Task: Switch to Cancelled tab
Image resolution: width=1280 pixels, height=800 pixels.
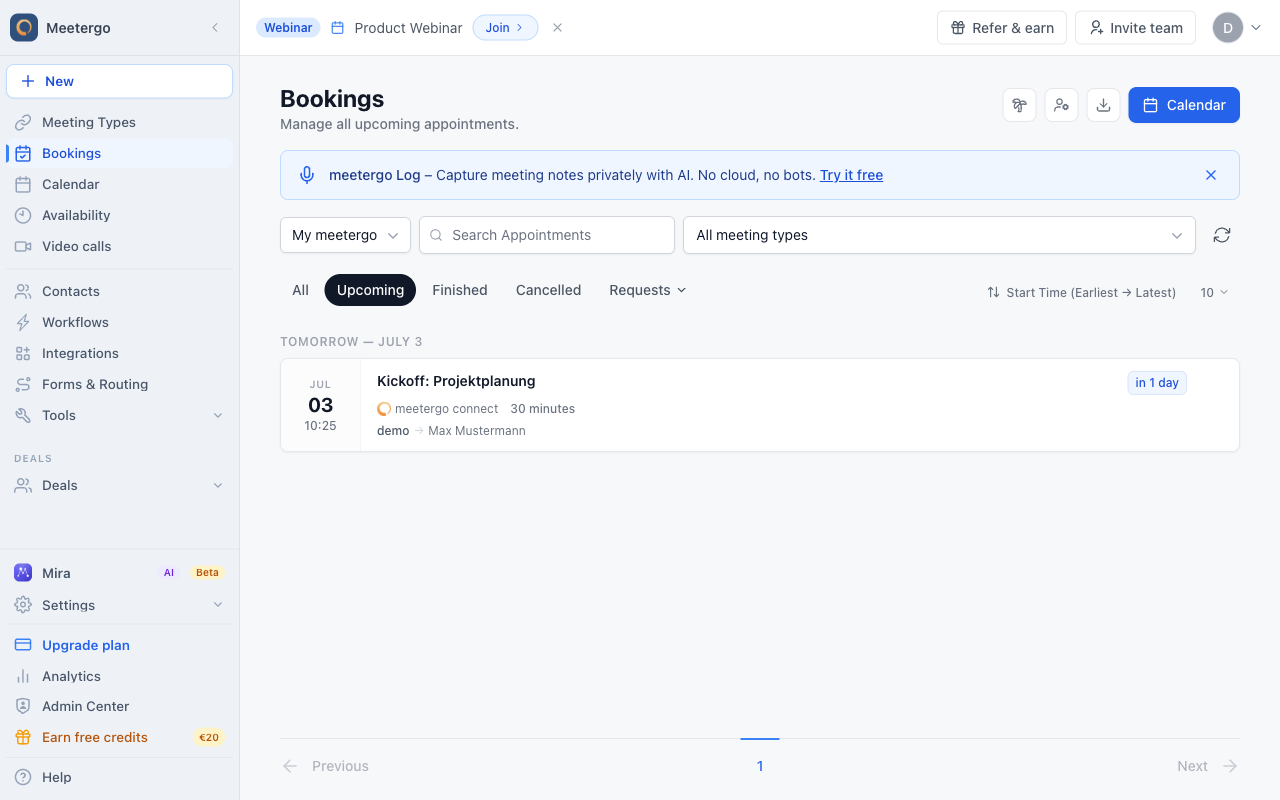Action: (548, 290)
